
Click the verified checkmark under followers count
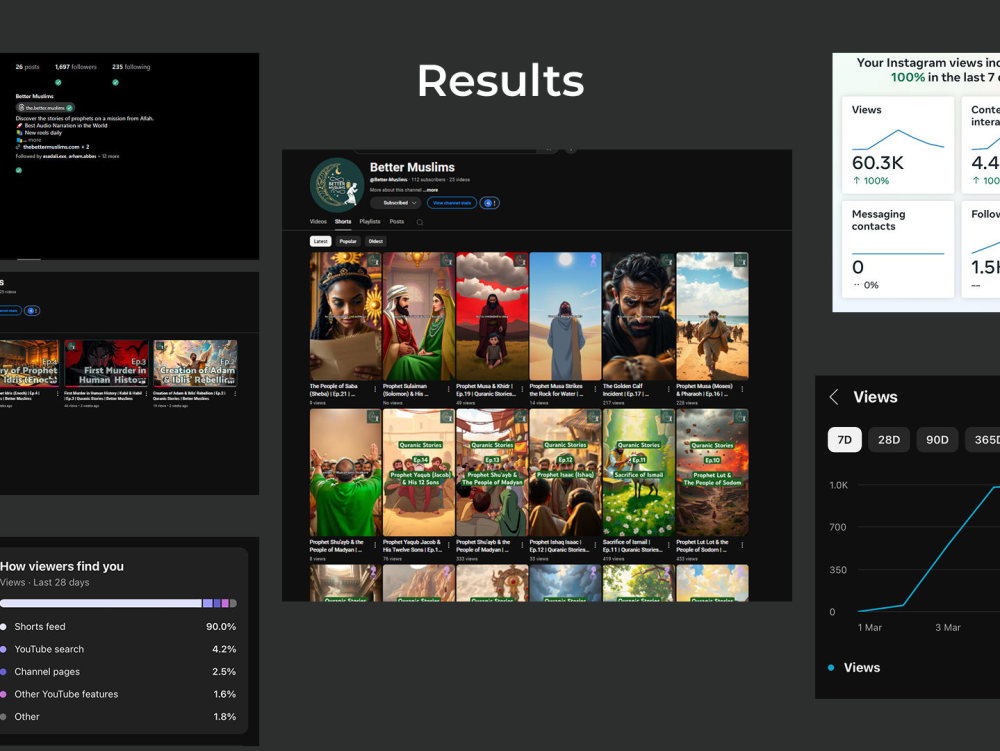tap(58, 82)
